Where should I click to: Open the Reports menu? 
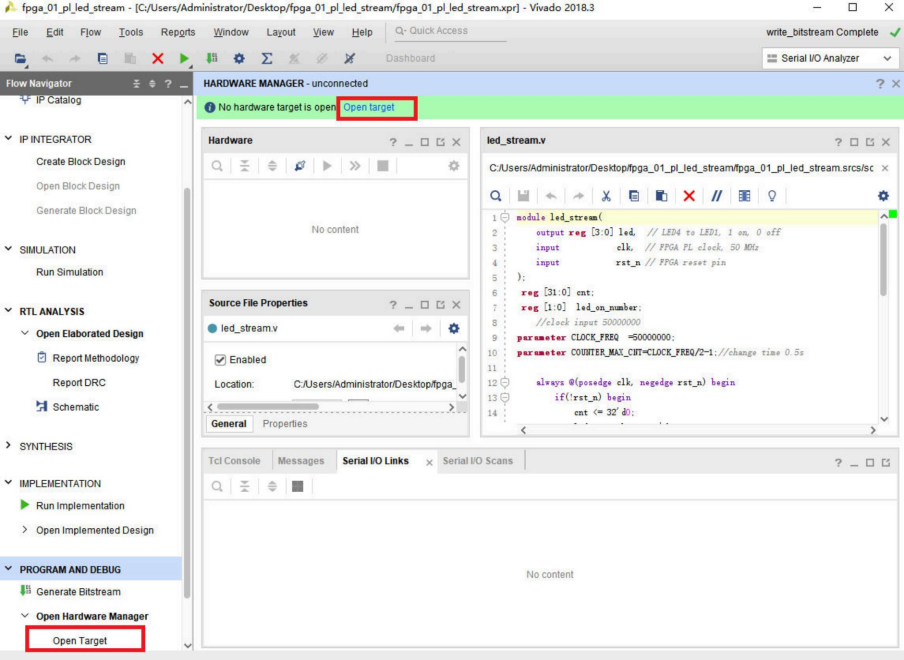(178, 32)
